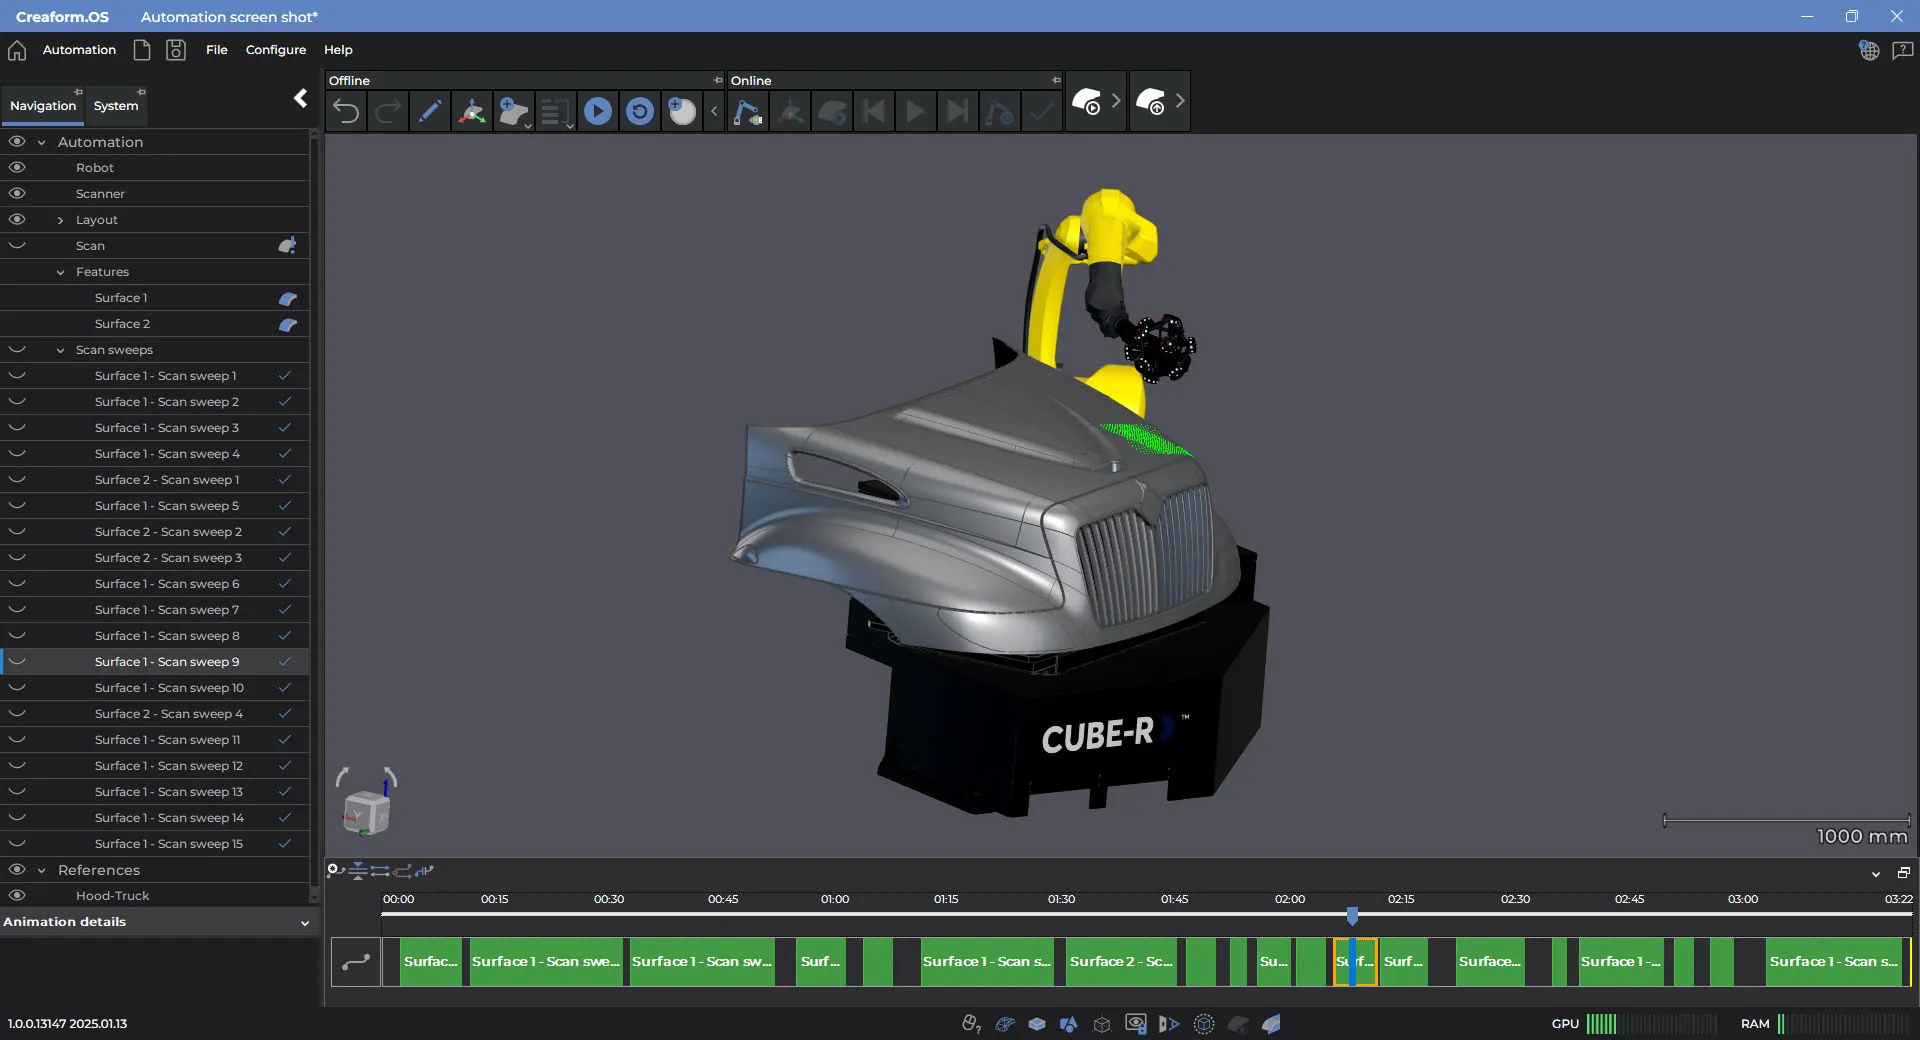Collapse the navigation panel with left arrow
The width and height of the screenshot is (1920, 1040).
pos(300,98)
